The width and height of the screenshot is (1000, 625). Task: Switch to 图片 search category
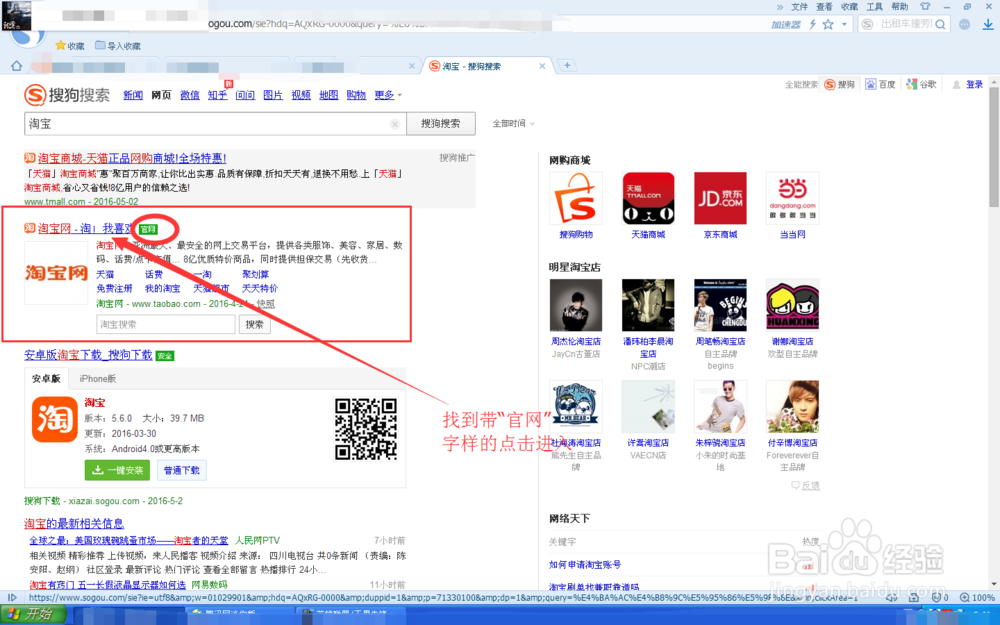click(273, 95)
